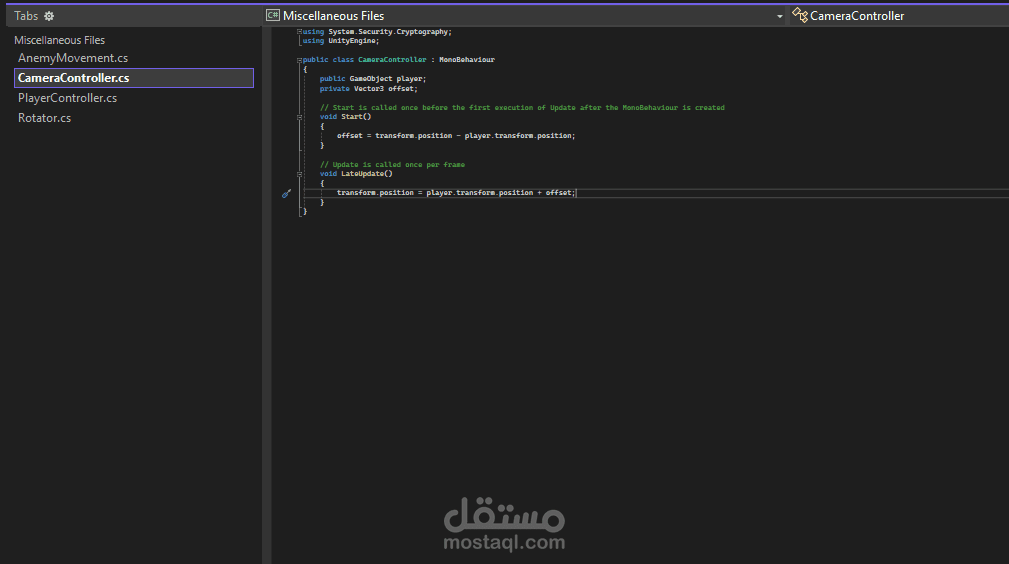The width and height of the screenshot is (1009, 564).
Task: Click the 'Update is called once per frame' comment
Action: click(392, 165)
